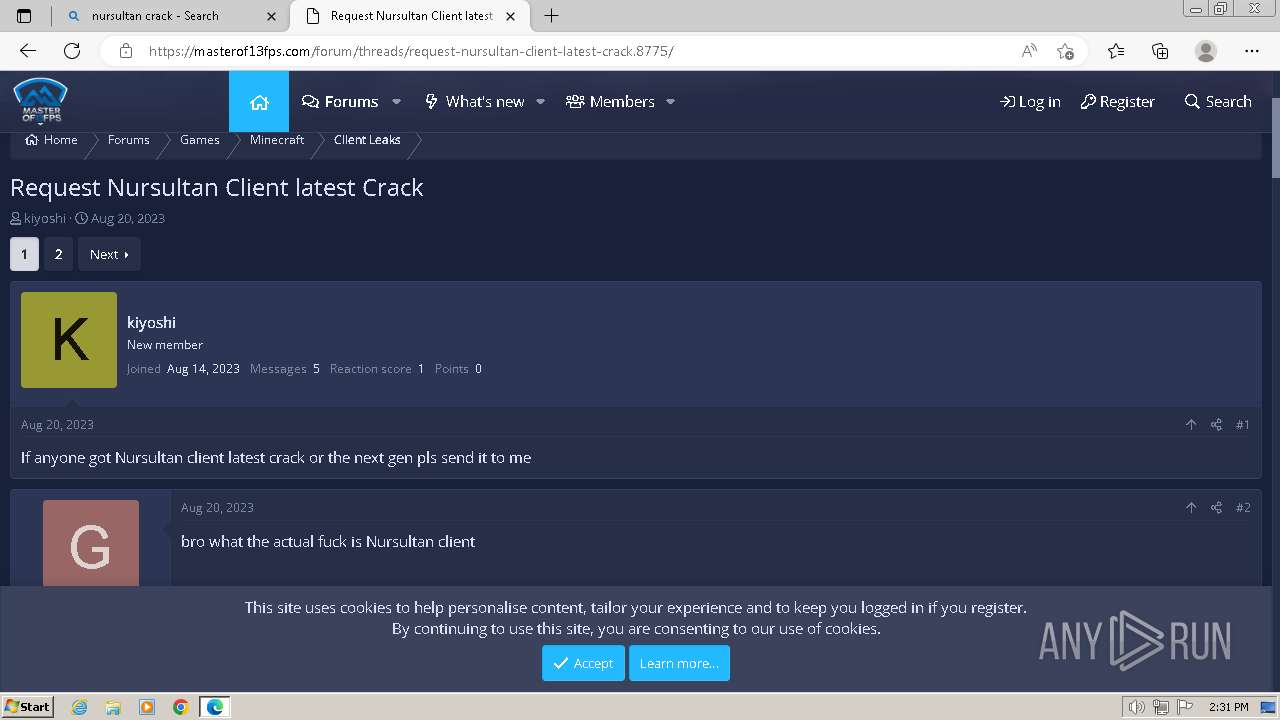Launch Chrome from the taskbar
The image size is (1280, 720).
tap(181, 707)
